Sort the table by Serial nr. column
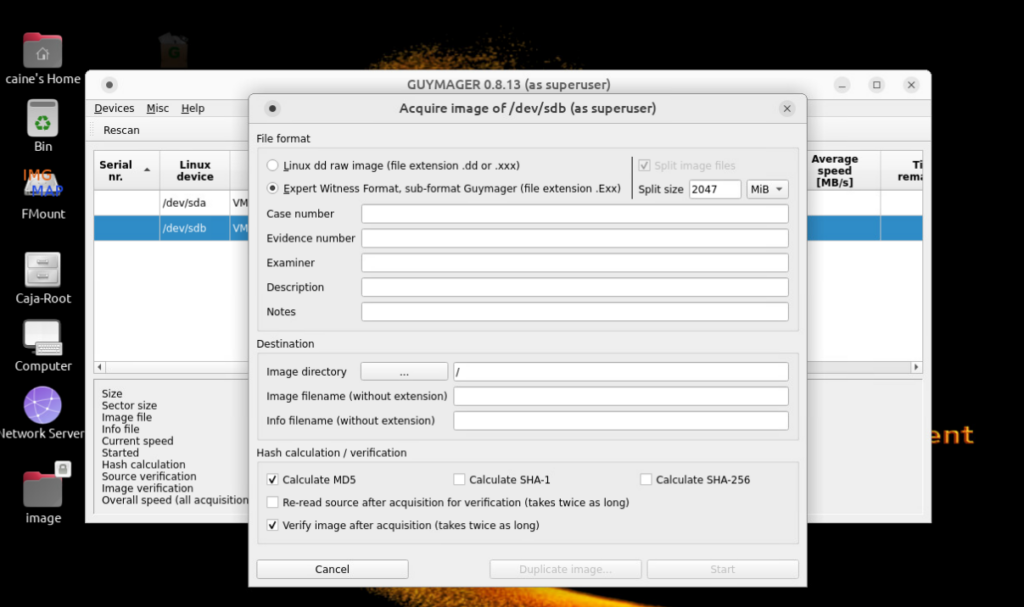Screen dimensions: 1024x607 (127, 171)
